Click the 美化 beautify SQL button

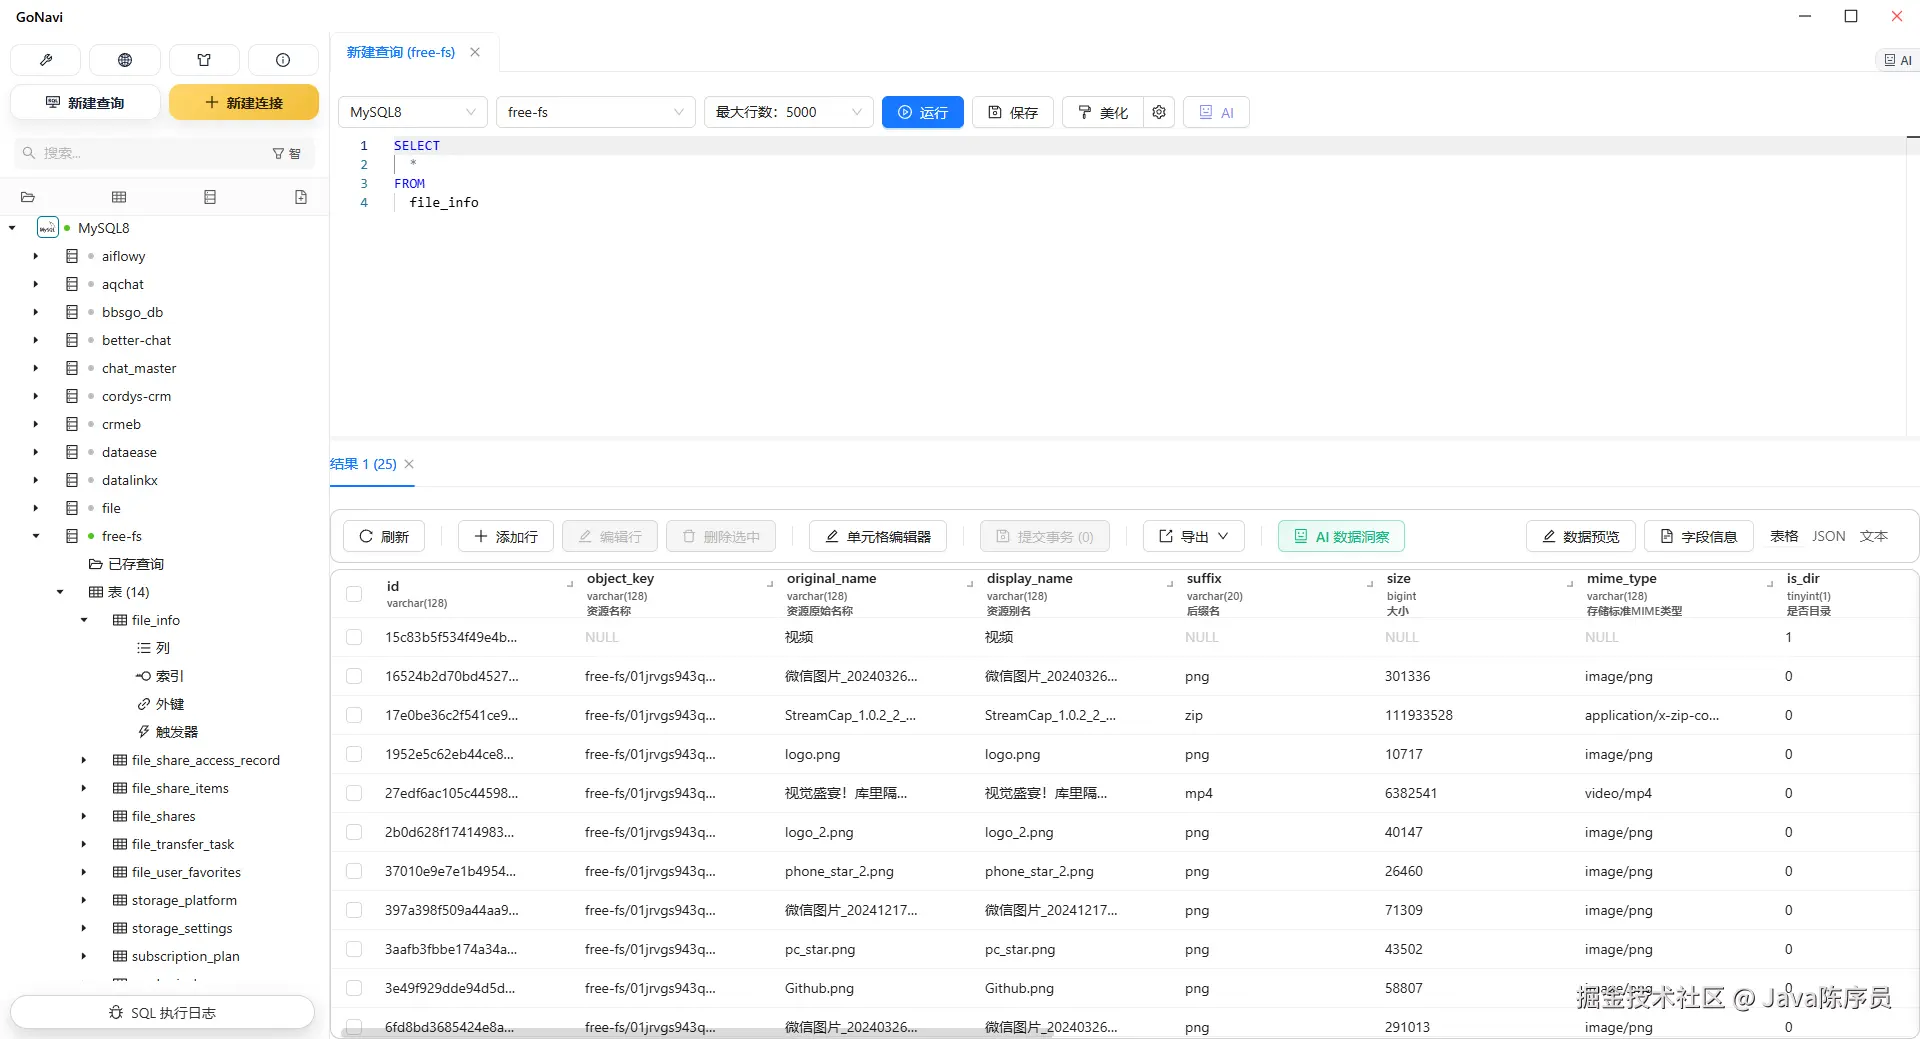(x=1103, y=112)
